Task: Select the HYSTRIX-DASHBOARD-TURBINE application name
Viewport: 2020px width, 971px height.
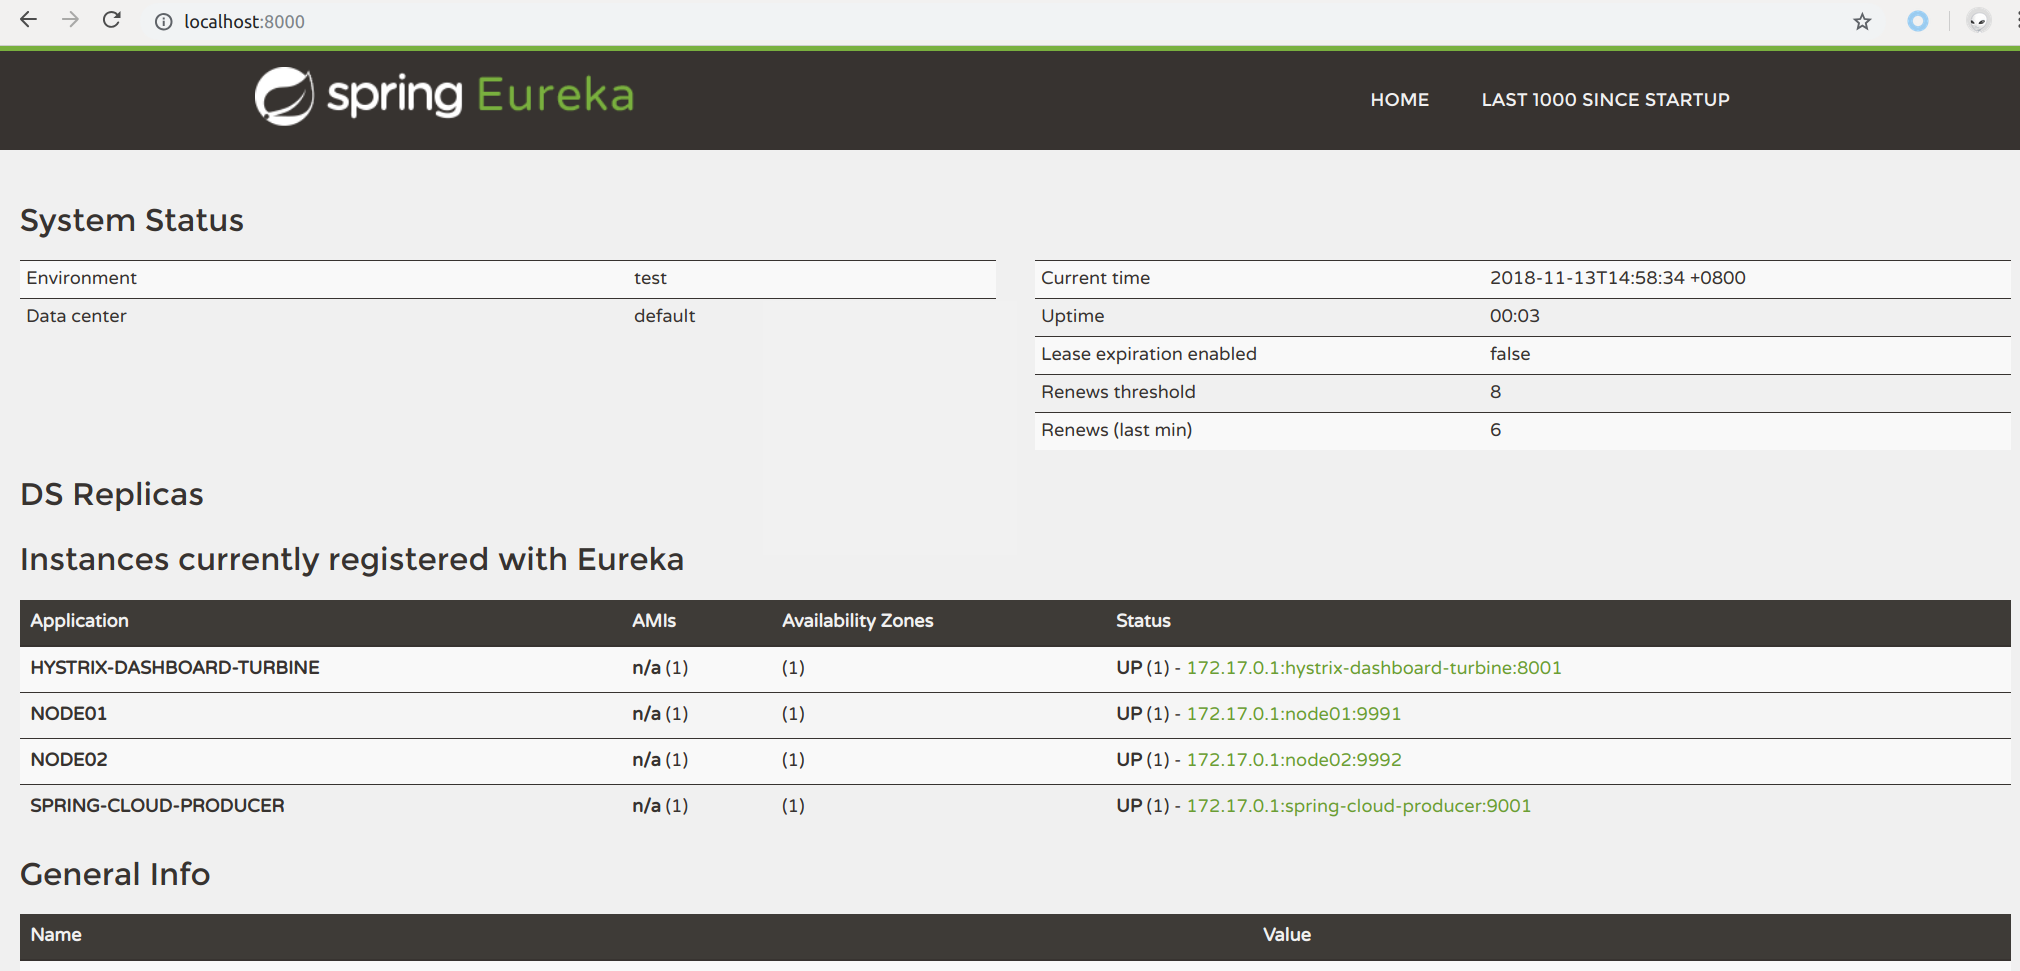Action: click(175, 667)
